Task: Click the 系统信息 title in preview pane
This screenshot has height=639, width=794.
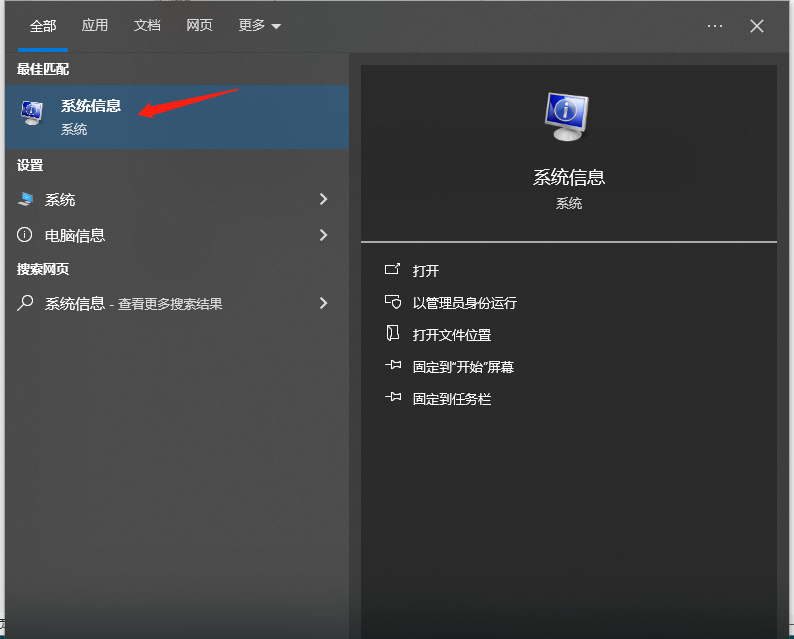Action: click(569, 177)
